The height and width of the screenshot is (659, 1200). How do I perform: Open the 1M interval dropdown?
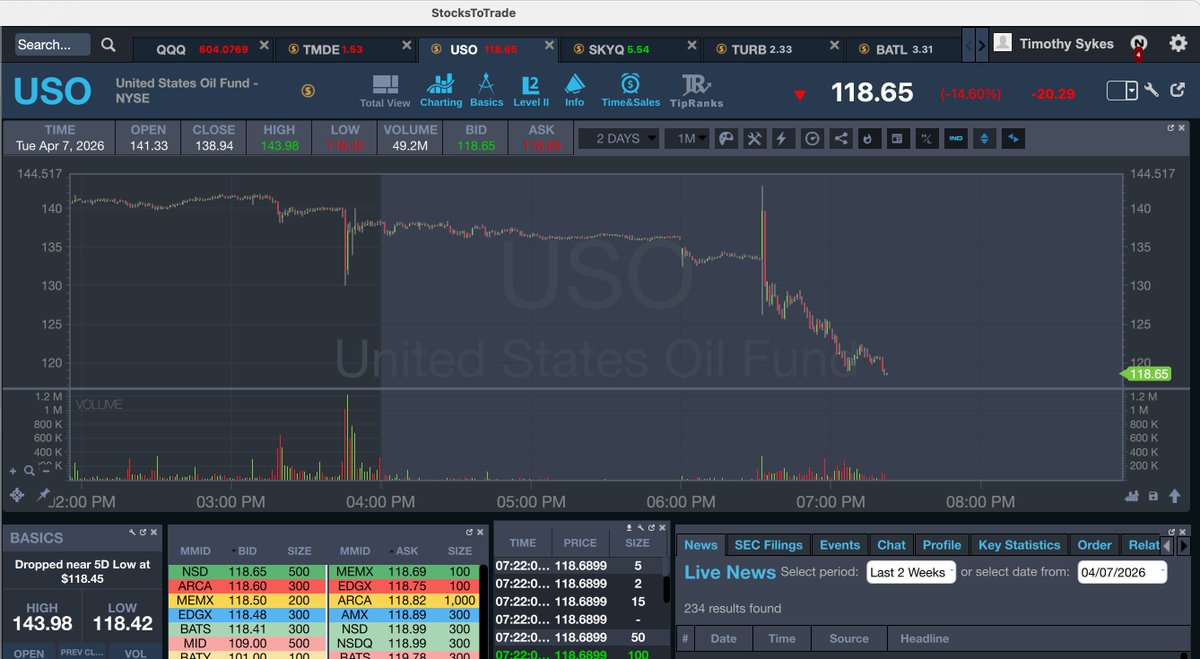[686, 138]
